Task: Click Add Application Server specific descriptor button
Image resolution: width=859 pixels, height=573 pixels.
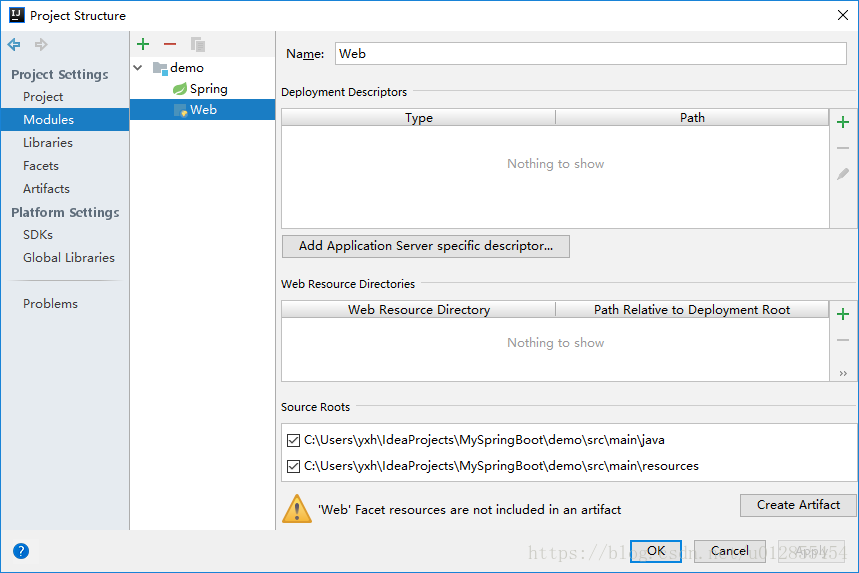Action: (426, 246)
